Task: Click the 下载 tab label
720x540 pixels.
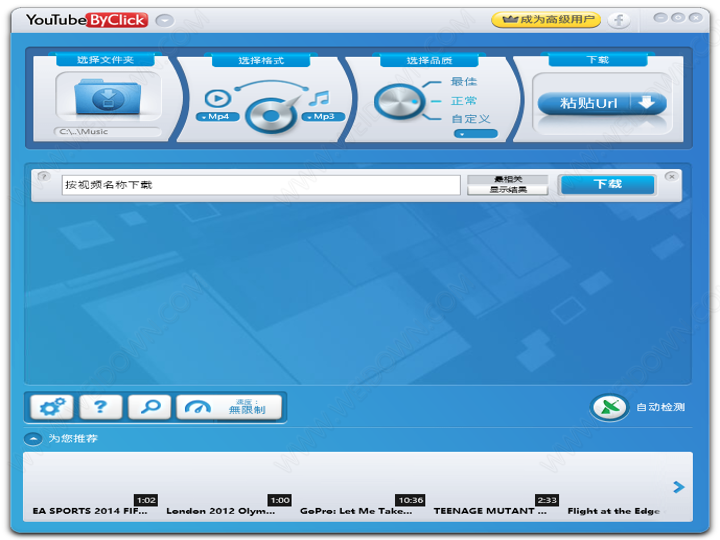Action: click(x=598, y=60)
